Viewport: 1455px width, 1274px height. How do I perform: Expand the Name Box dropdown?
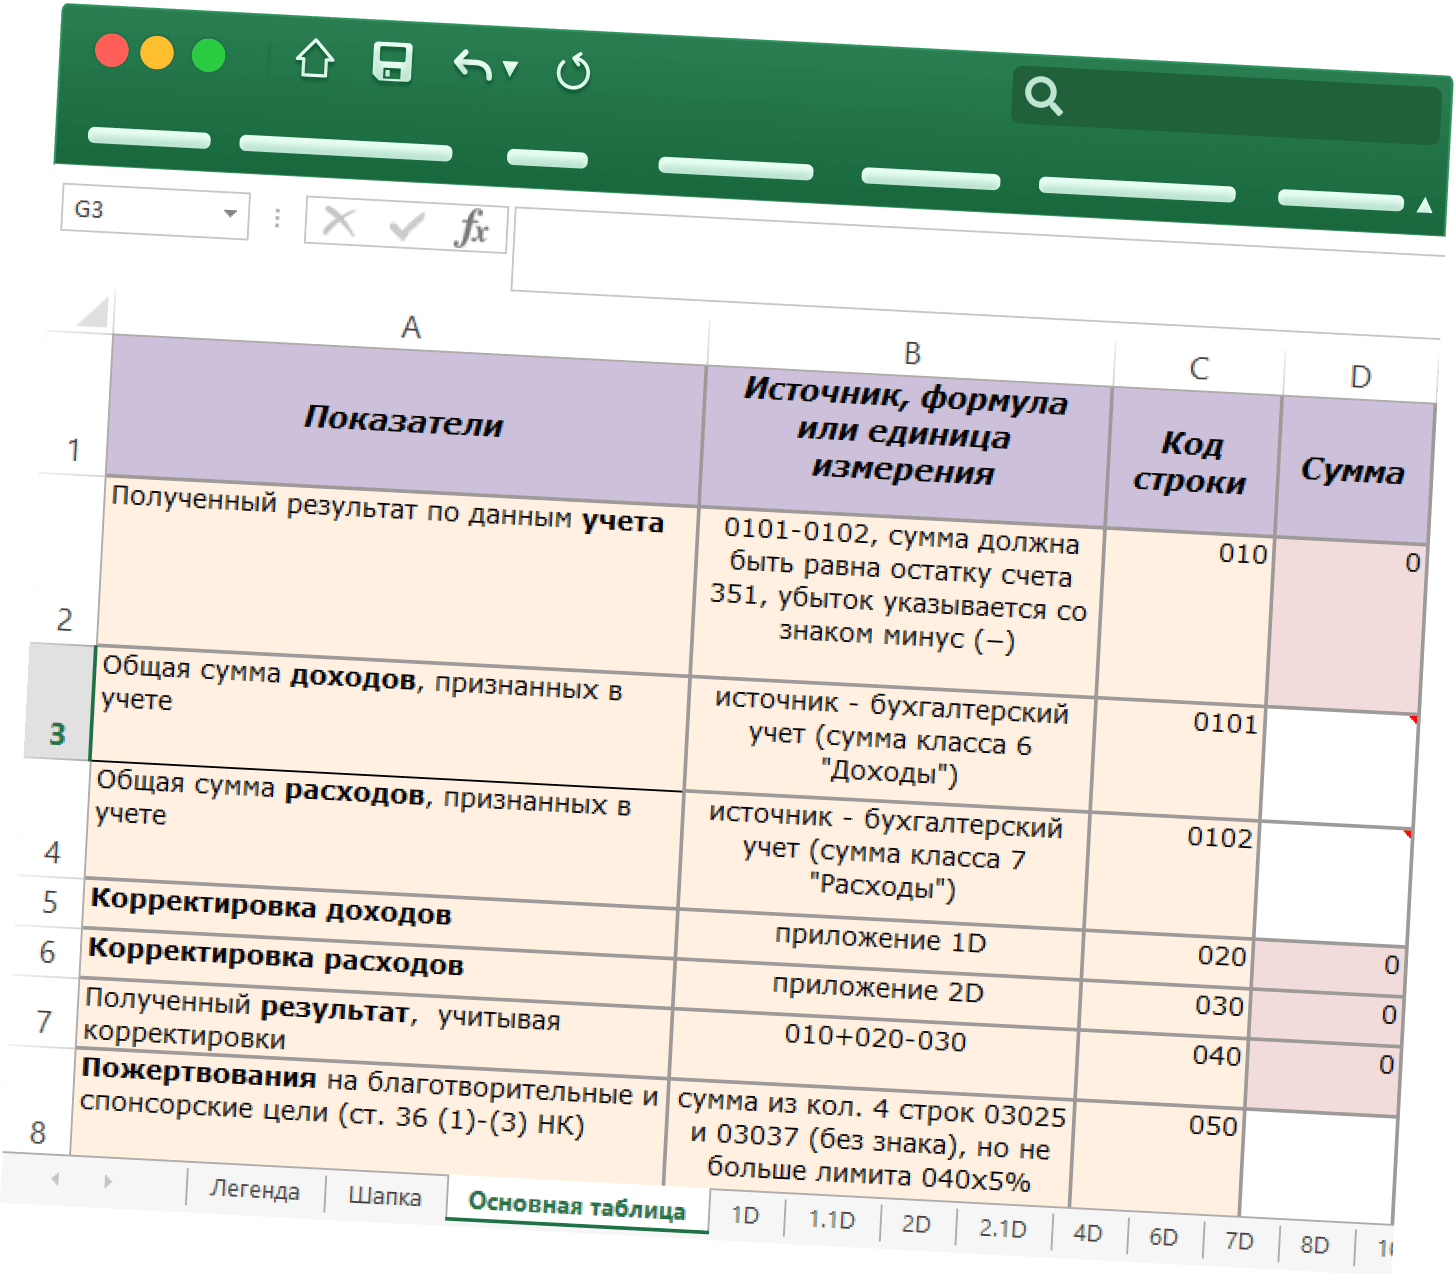click(x=230, y=213)
